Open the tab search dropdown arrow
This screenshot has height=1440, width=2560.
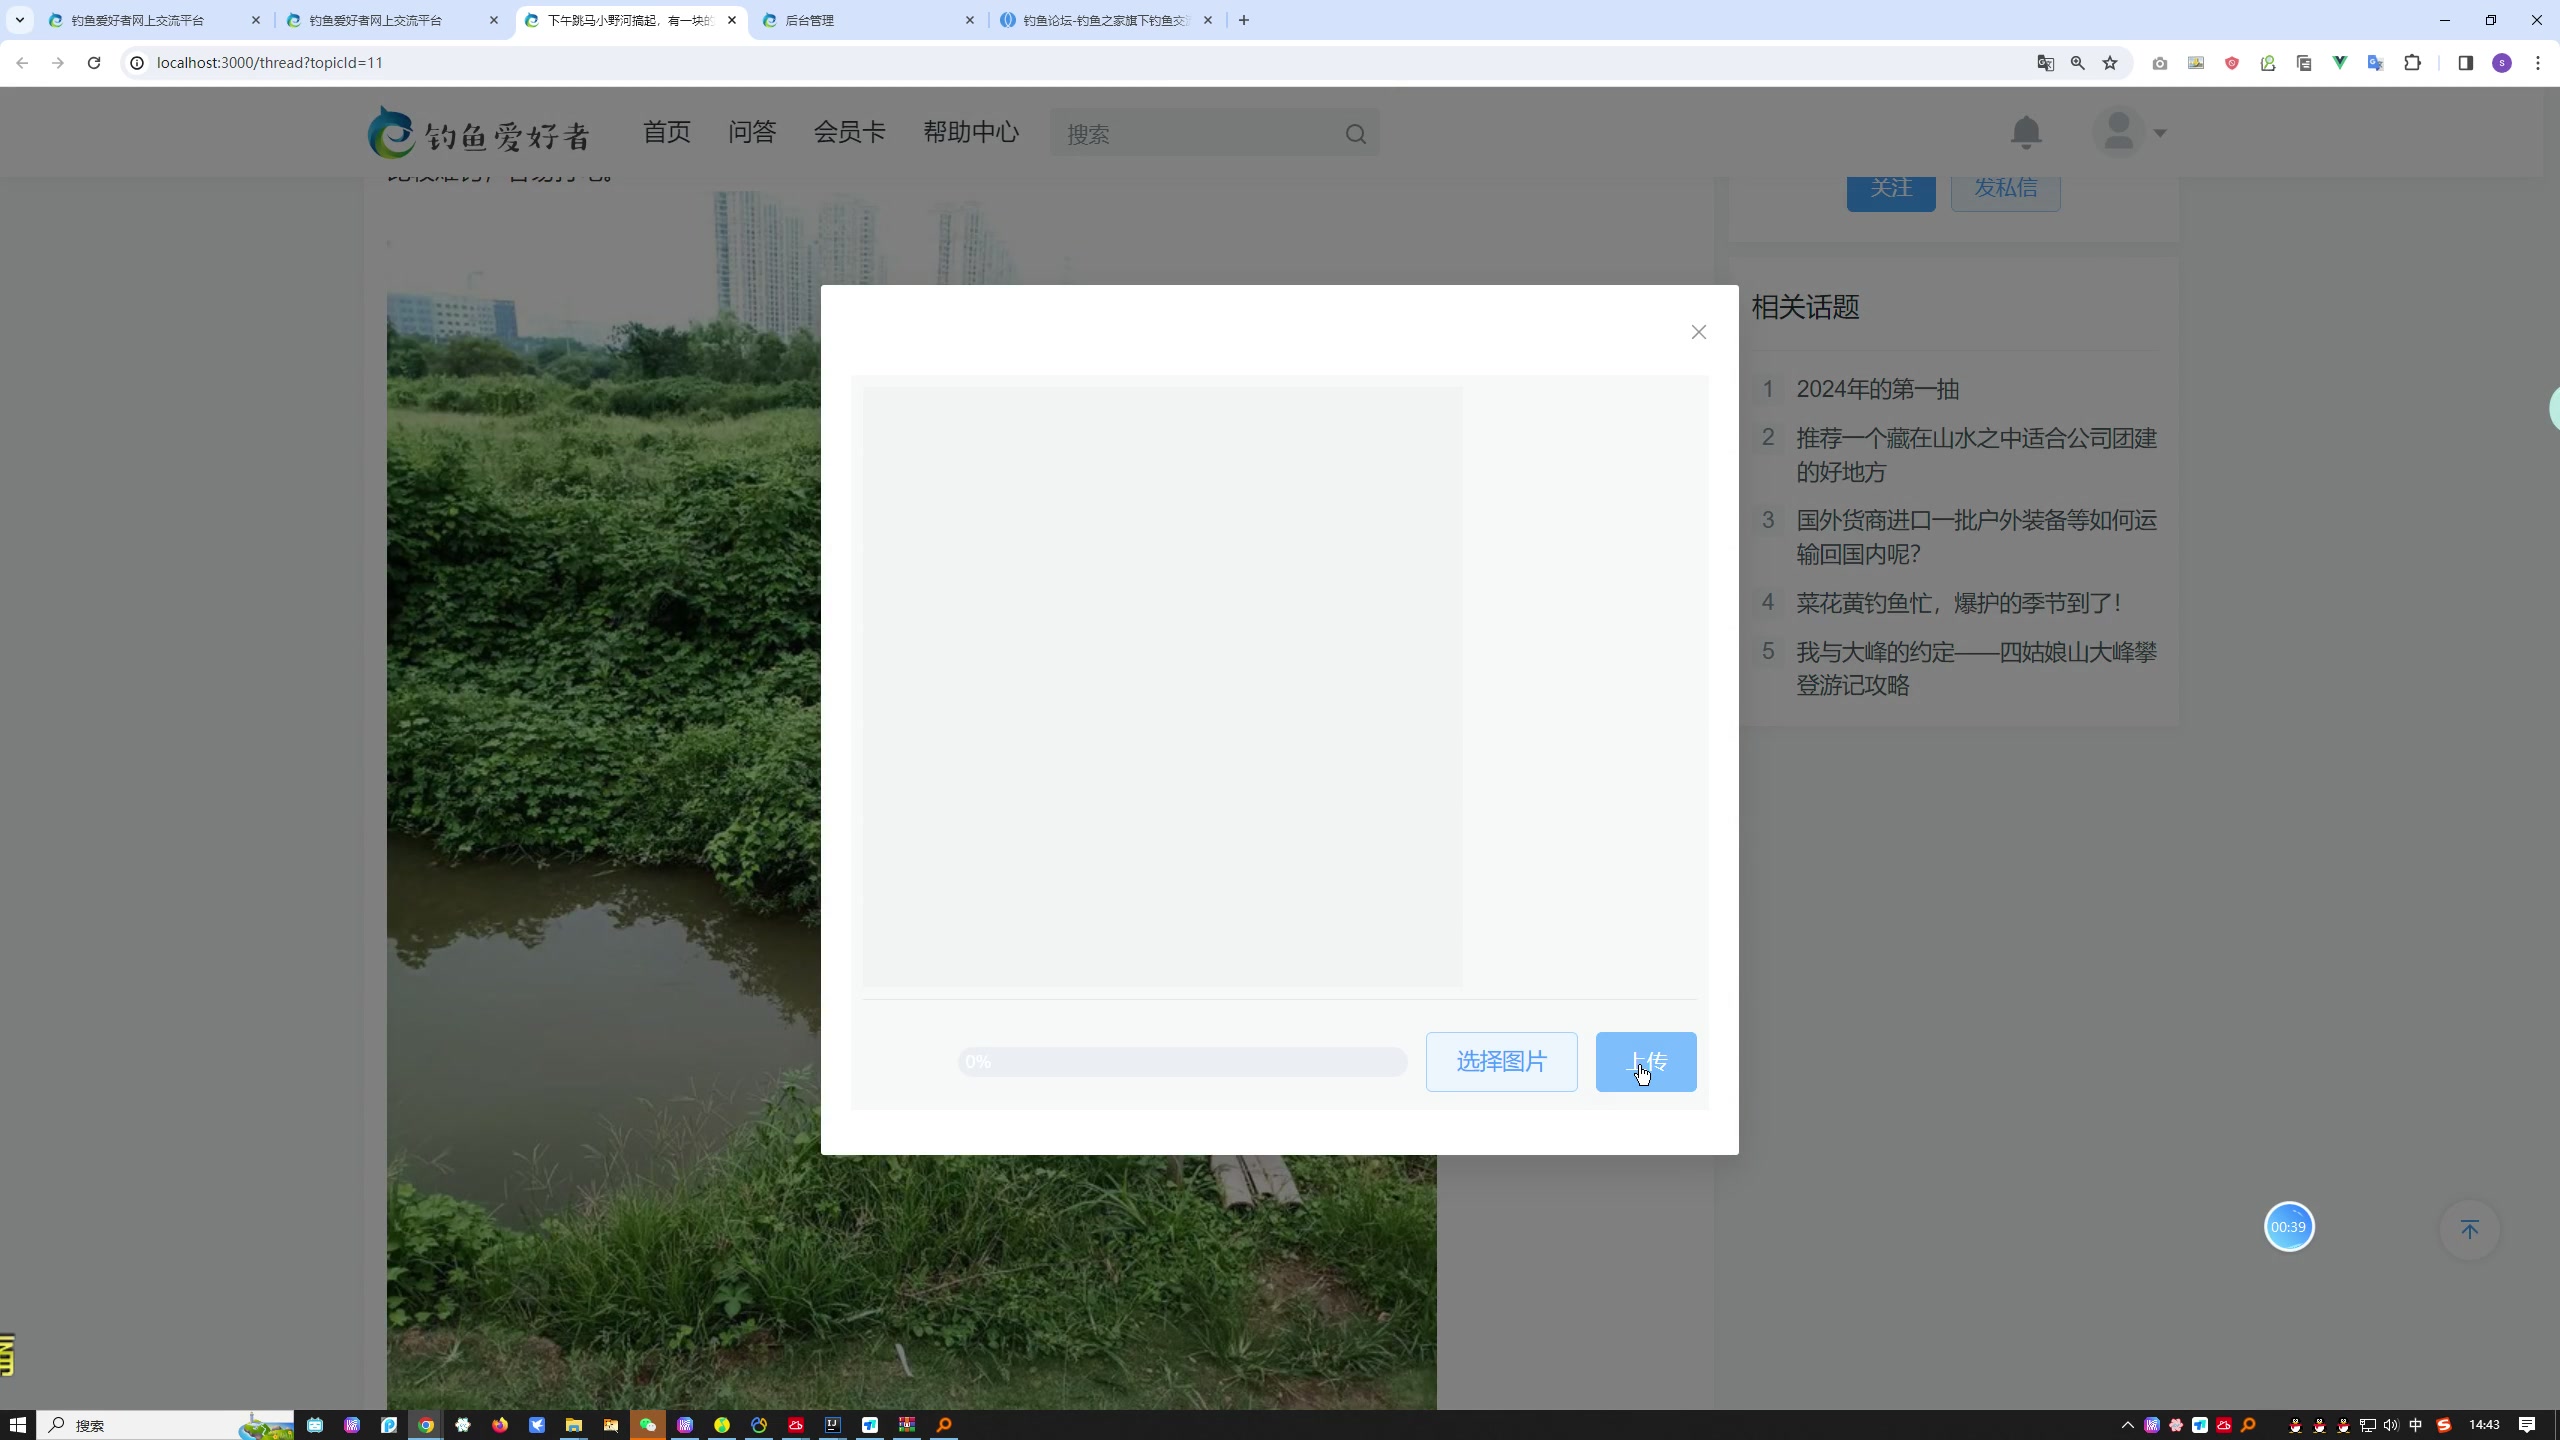[x=19, y=20]
